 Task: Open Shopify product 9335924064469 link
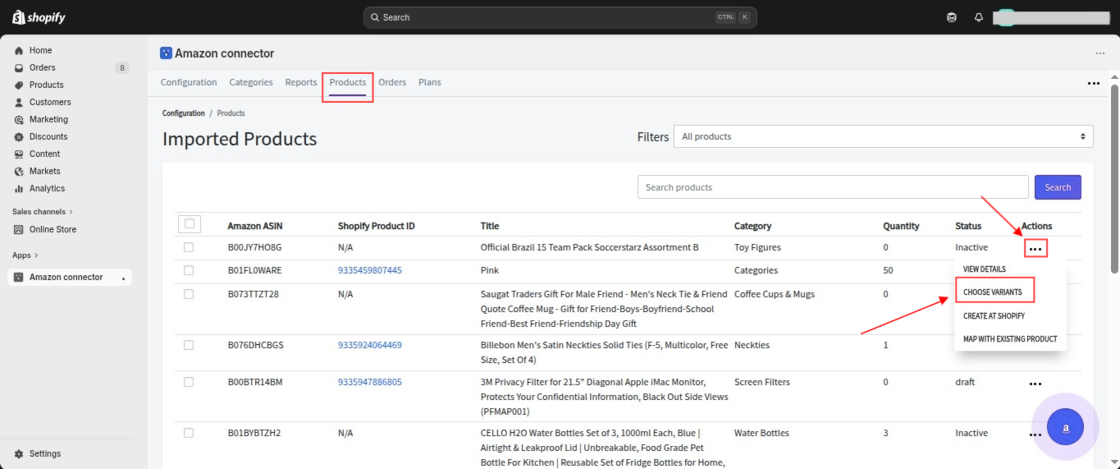(x=369, y=345)
